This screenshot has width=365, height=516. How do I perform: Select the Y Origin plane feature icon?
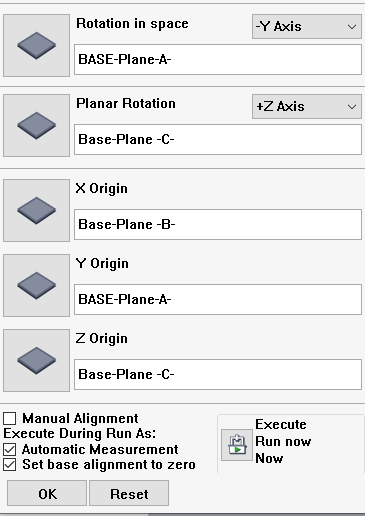[36, 285]
